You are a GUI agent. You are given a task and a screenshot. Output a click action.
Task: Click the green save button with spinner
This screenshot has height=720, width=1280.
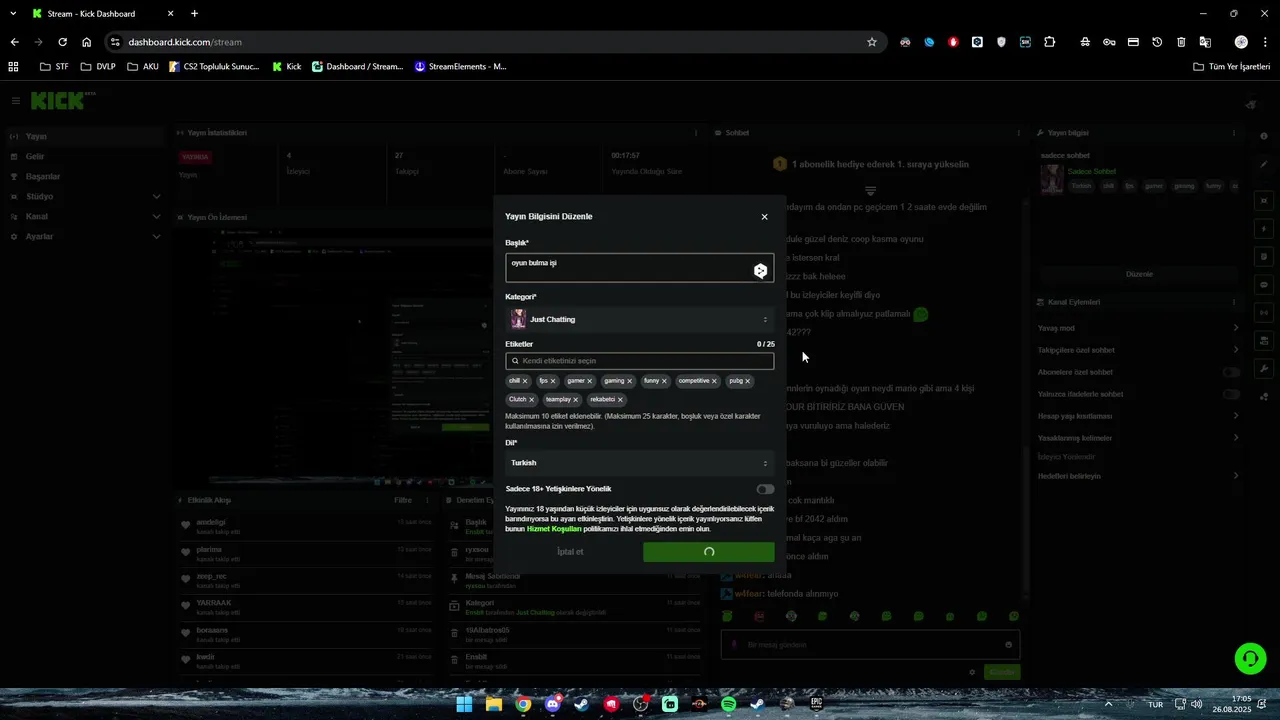709,552
